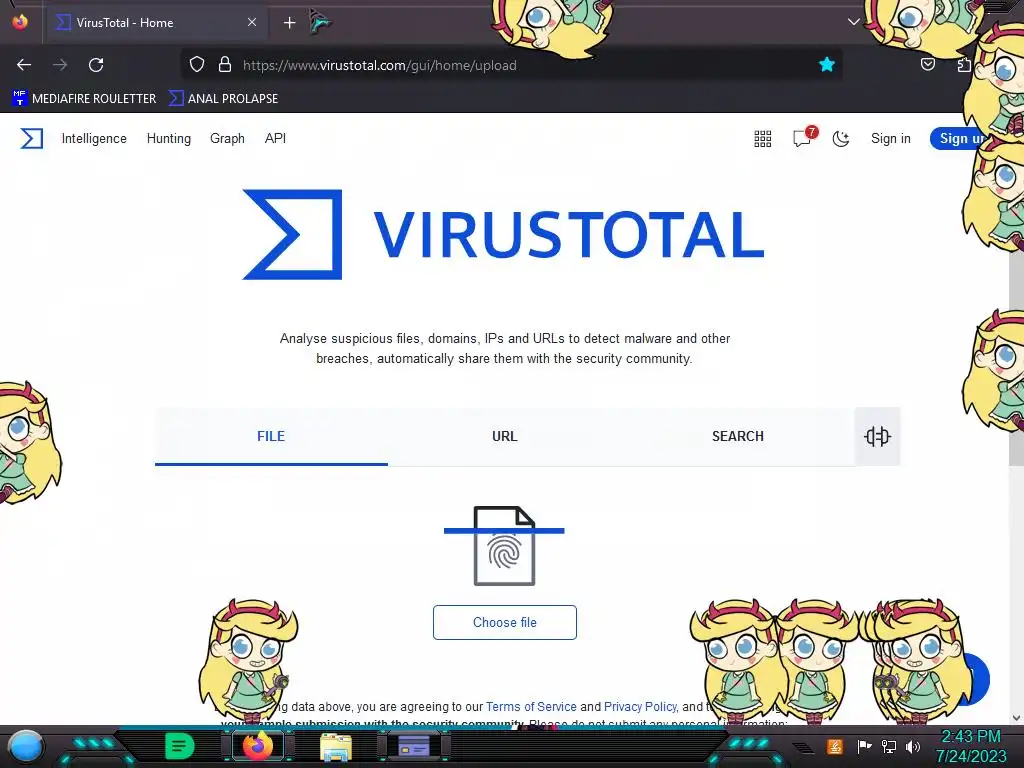Open the API menu item
1024x768 pixels.
pyautogui.click(x=275, y=138)
